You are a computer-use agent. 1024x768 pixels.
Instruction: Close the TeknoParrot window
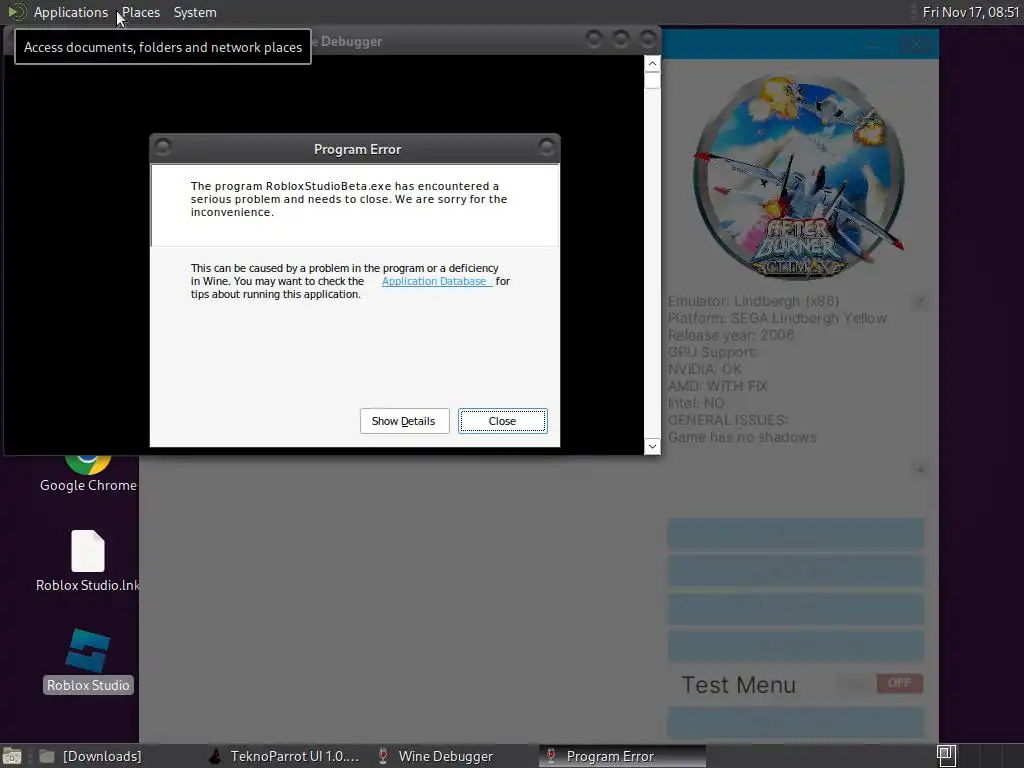pos(916,44)
